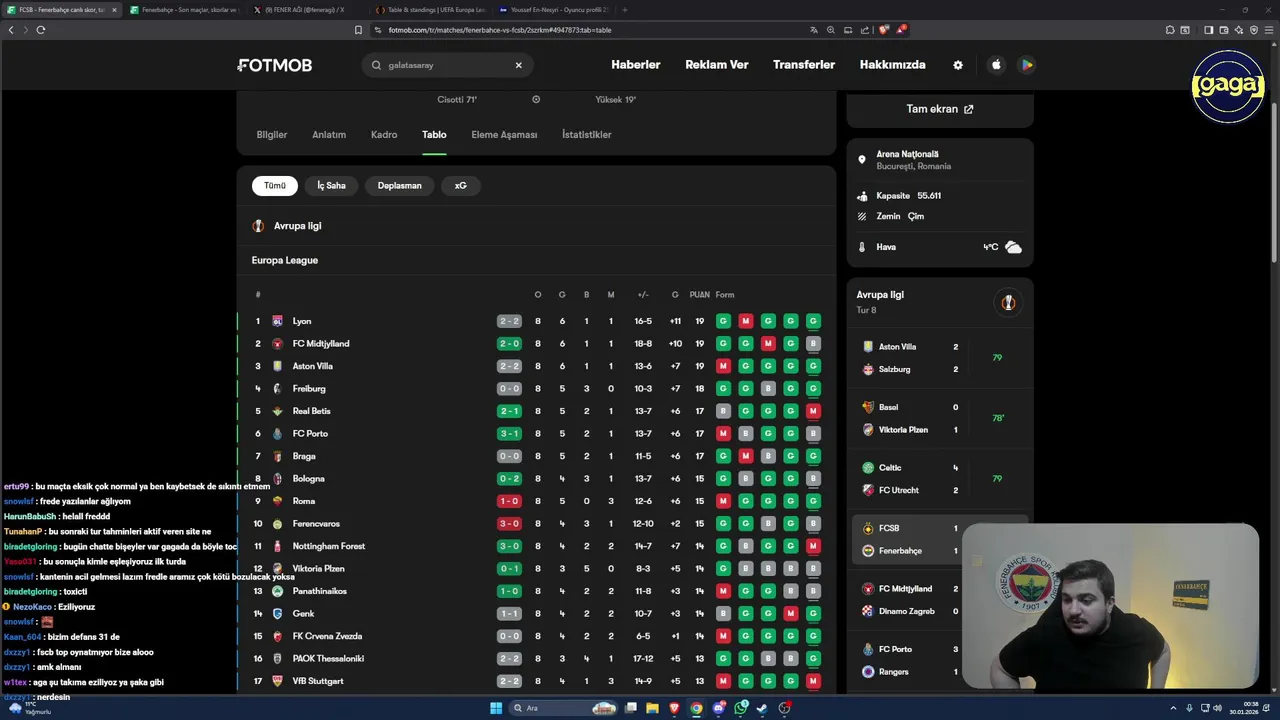
Task: Click the FC Porto crest in table
Action: pyautogui.click(x=278, y=434)
